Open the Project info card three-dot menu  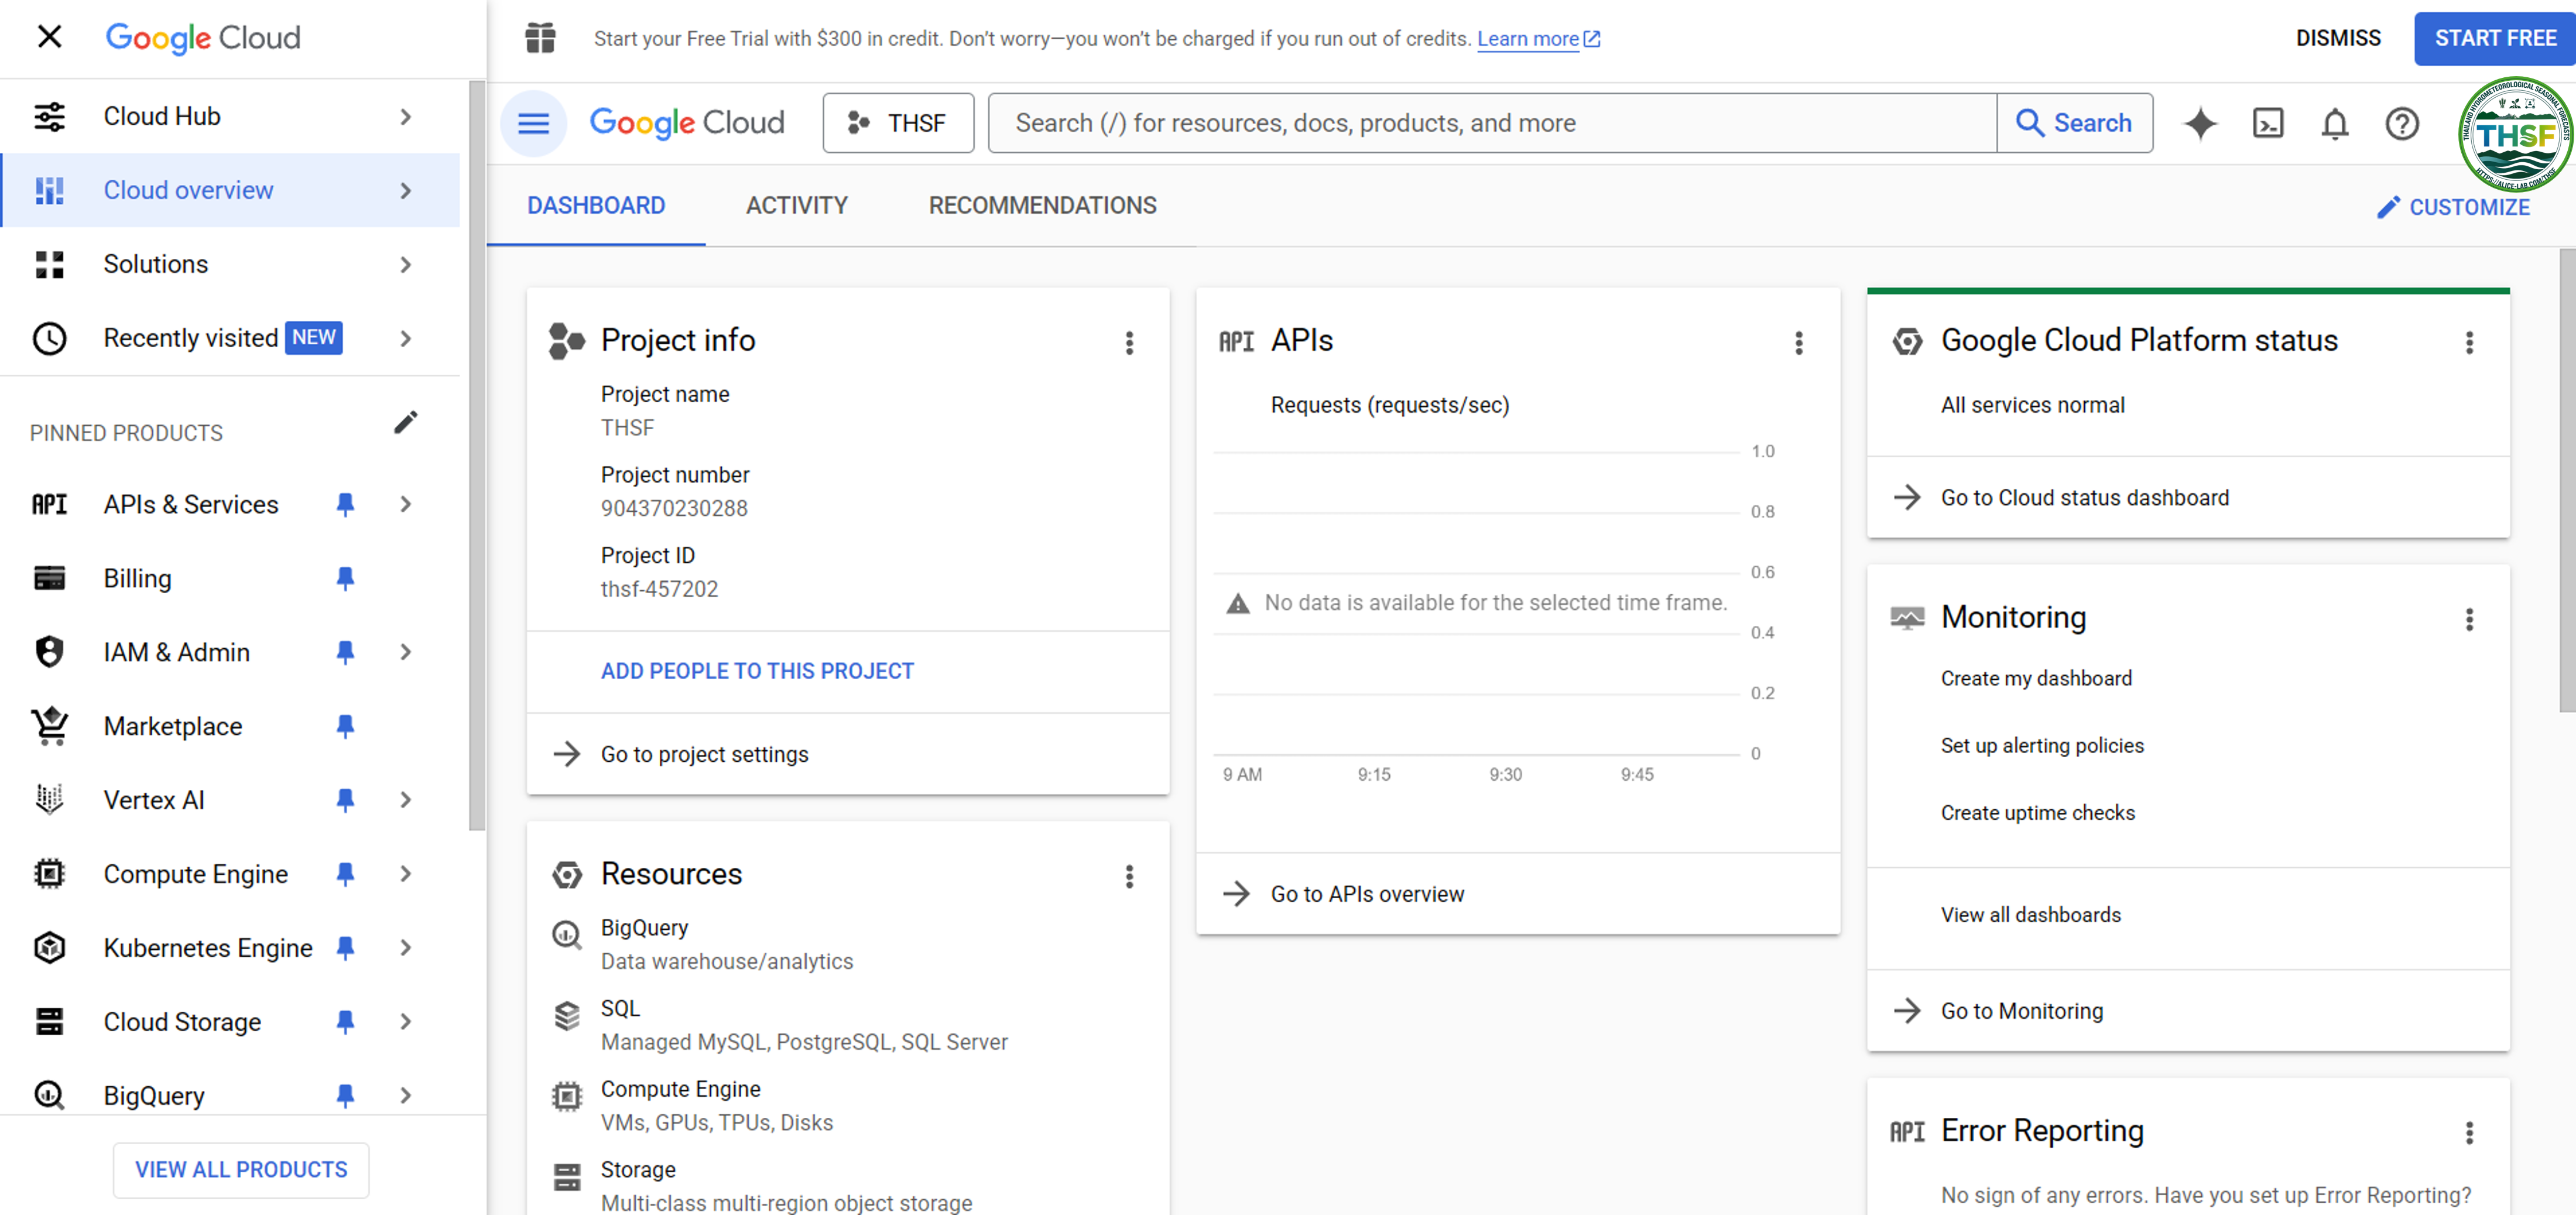point(1129,343)
